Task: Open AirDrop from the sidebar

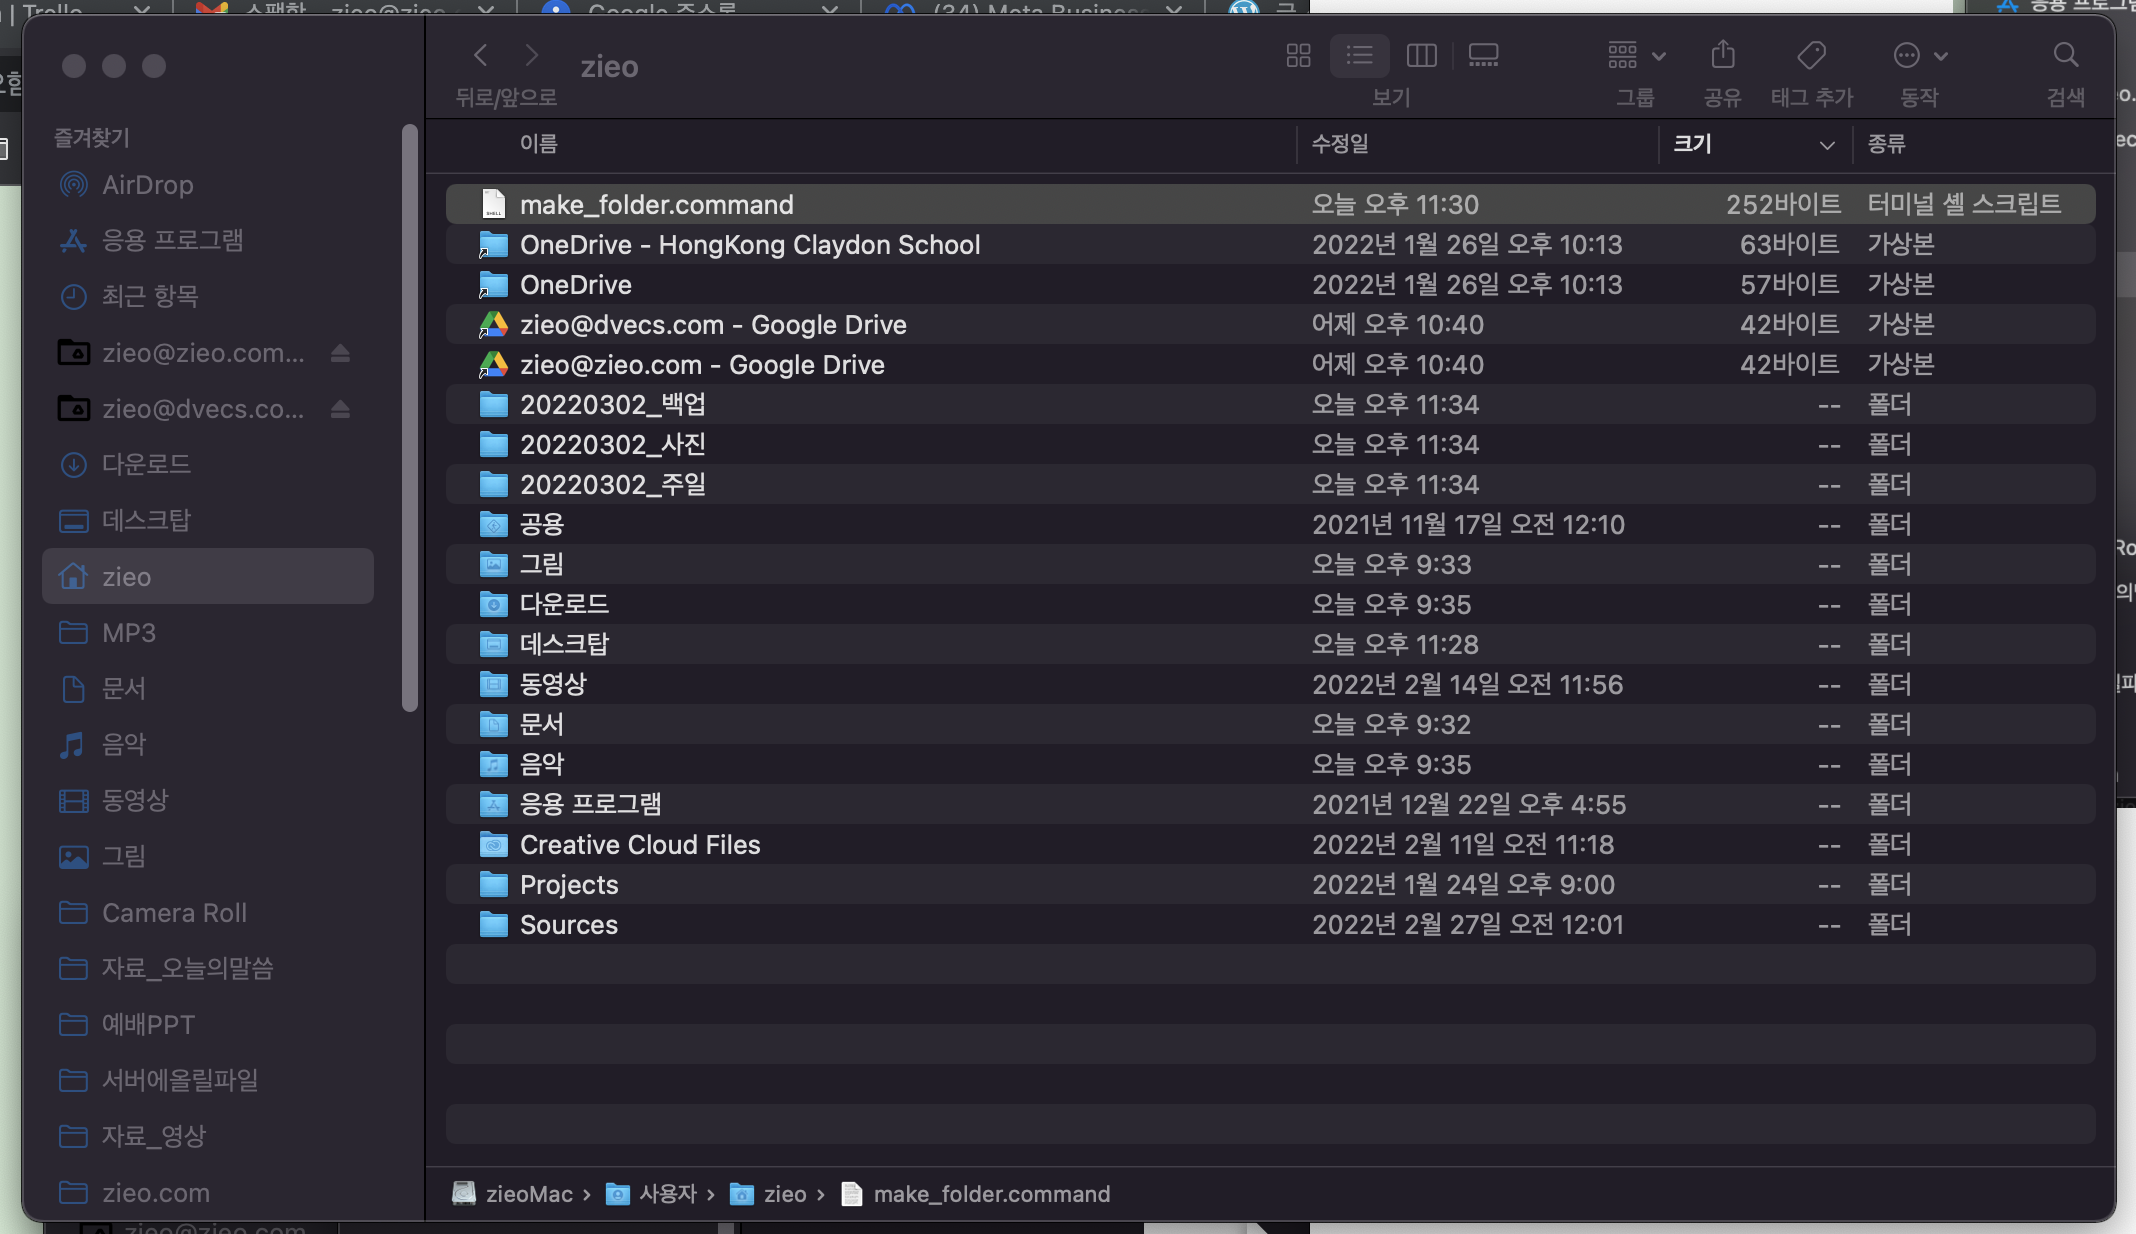Action: (147, 185)
